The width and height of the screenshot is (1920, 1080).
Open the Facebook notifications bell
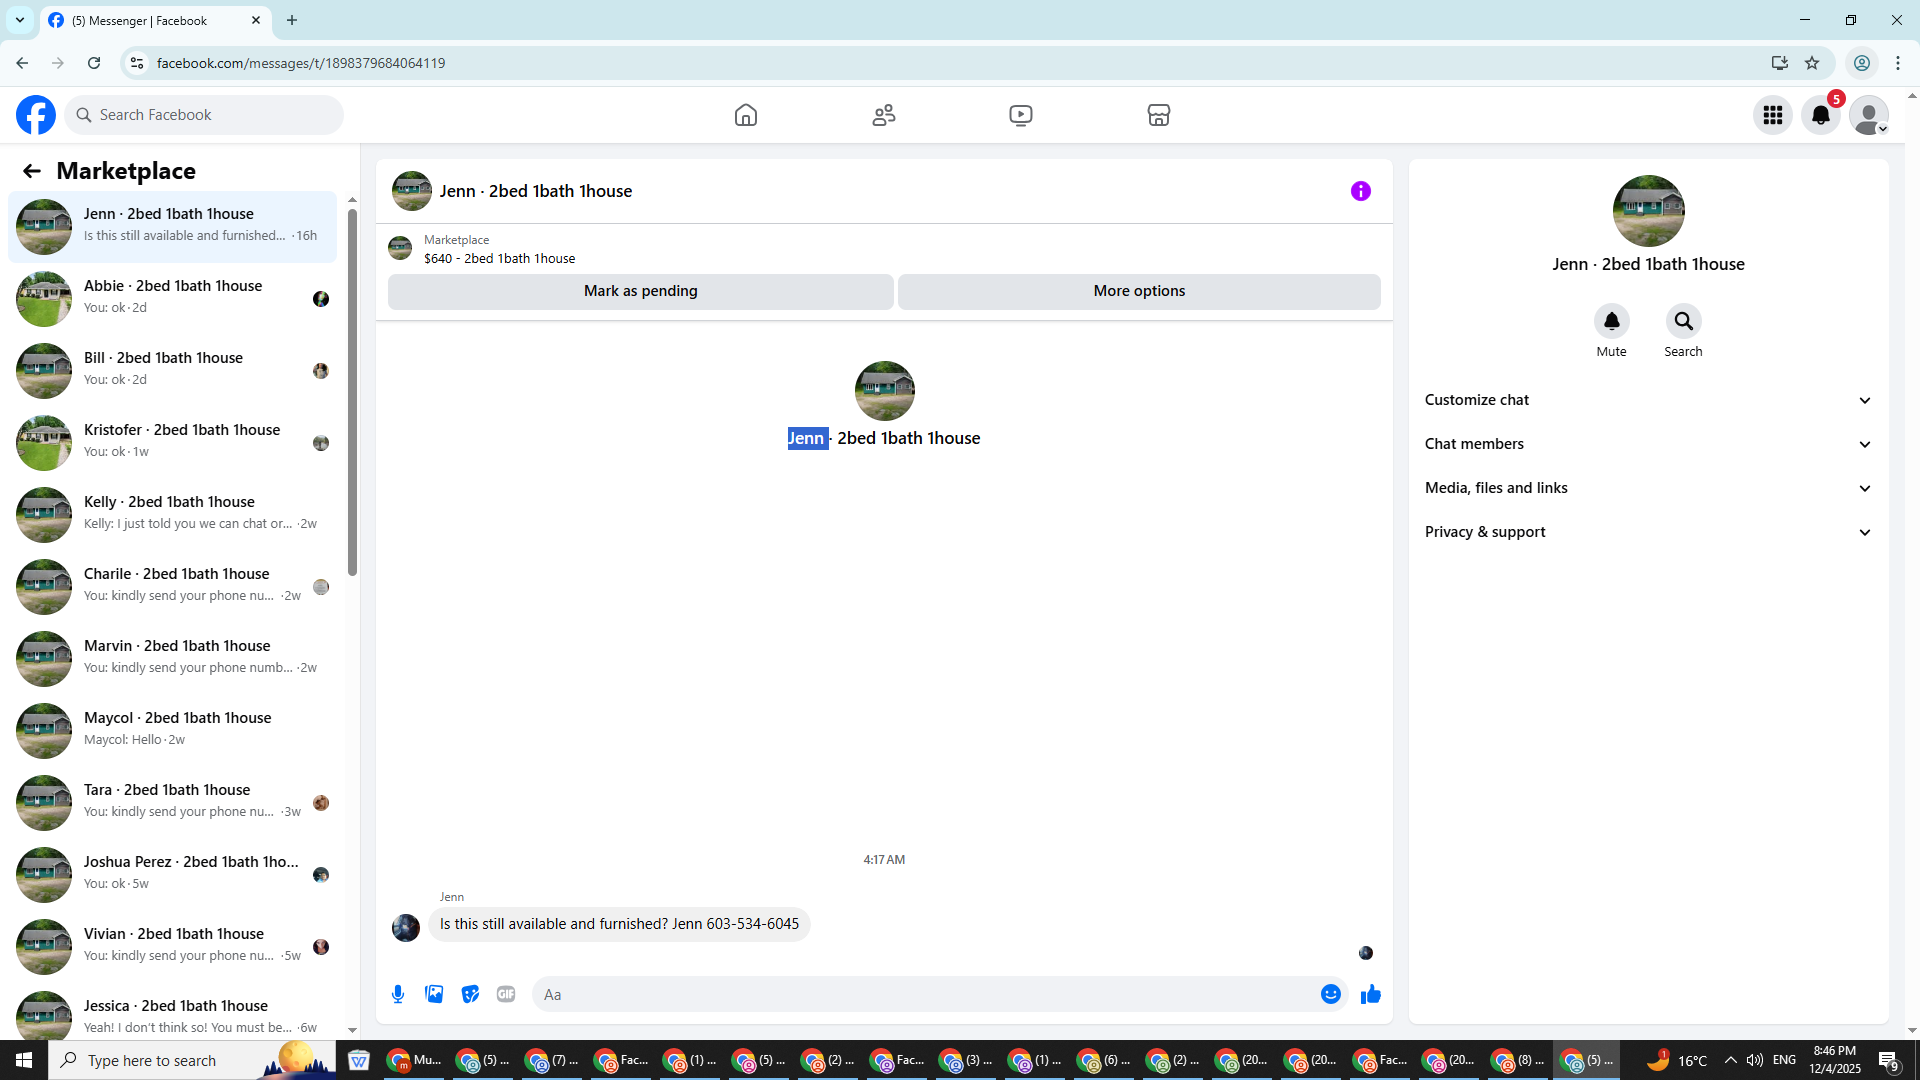tap(1821, 115)
